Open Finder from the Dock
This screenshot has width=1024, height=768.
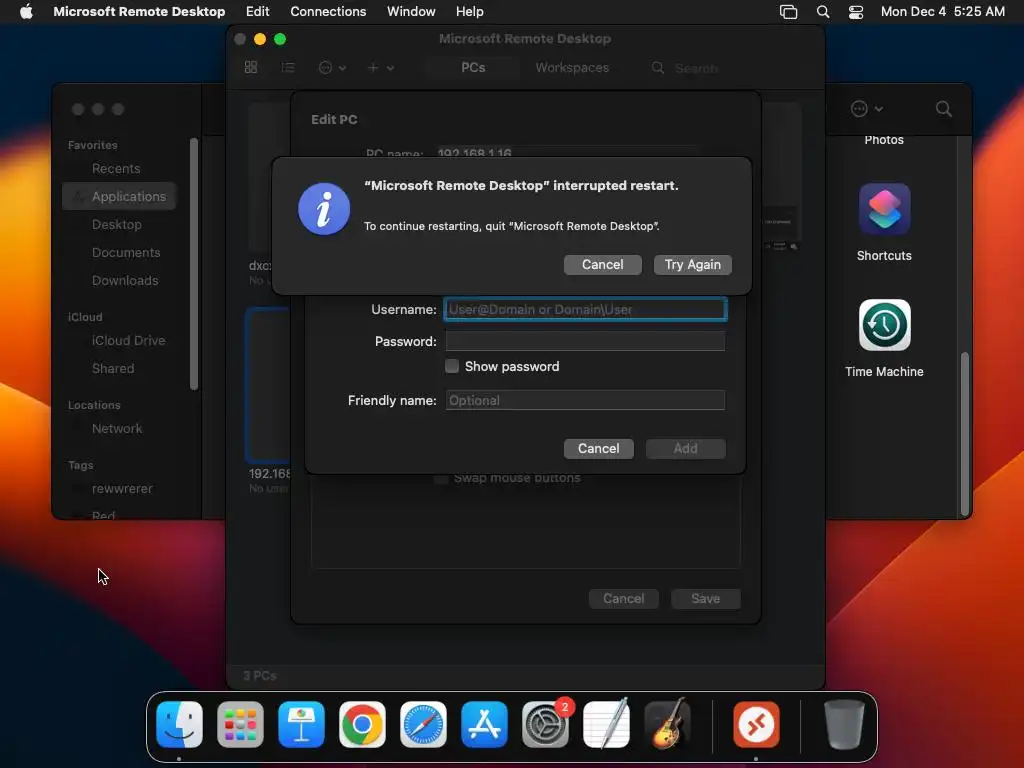[180, 724]
